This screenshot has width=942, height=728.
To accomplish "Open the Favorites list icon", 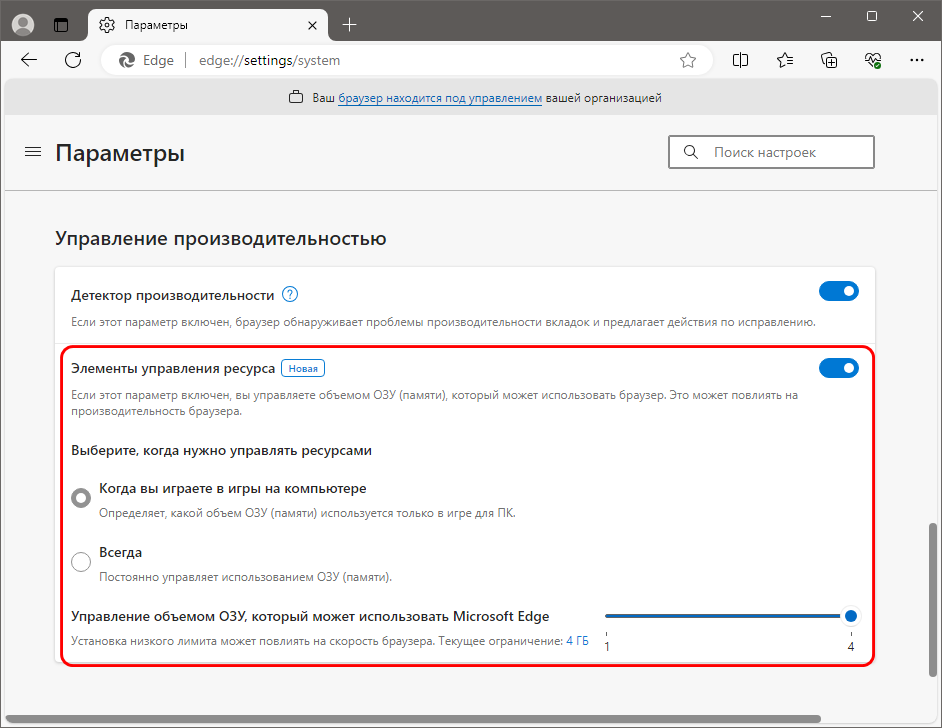I will pos(785,60).
